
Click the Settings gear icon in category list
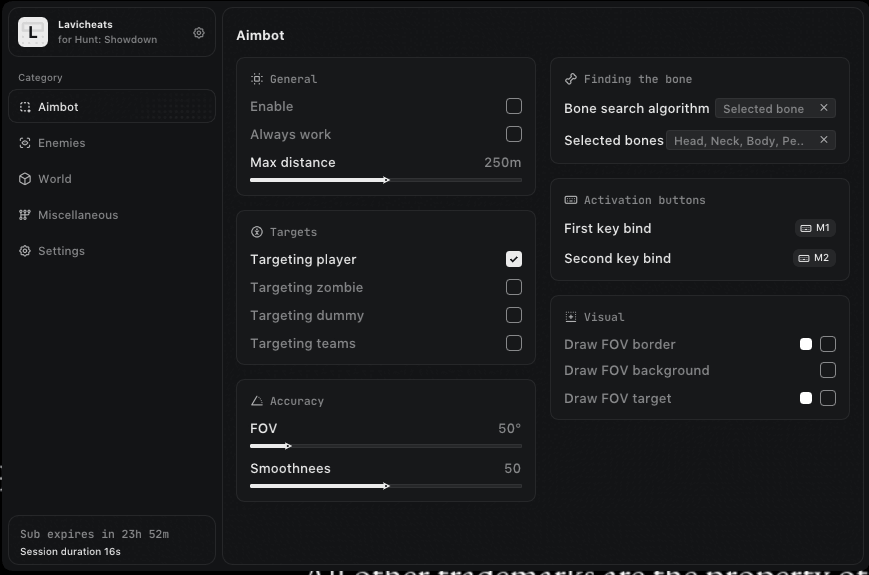[x=25, y=251]
